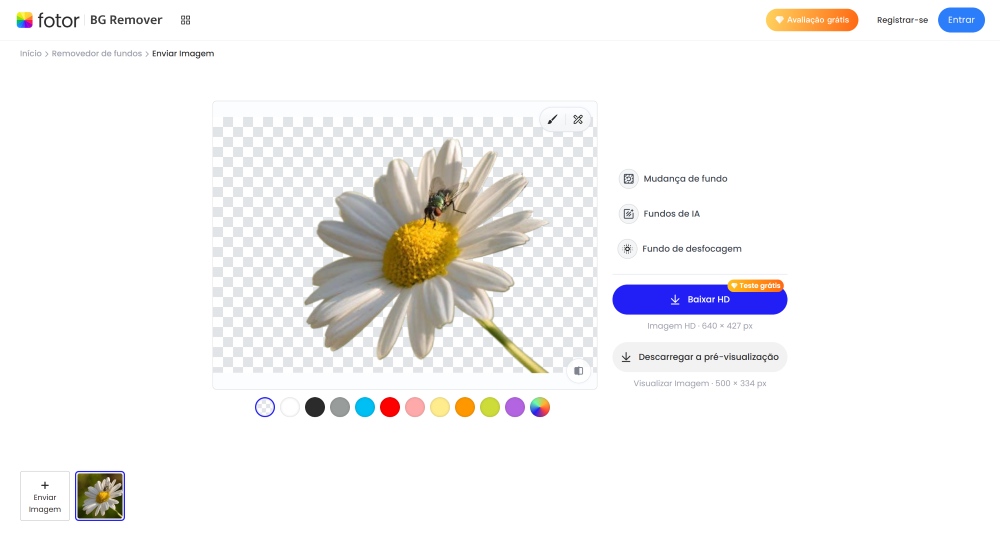The image size is (1000, 541).
Task: Open the apps grid menu icon
Action: coord(186,20)
